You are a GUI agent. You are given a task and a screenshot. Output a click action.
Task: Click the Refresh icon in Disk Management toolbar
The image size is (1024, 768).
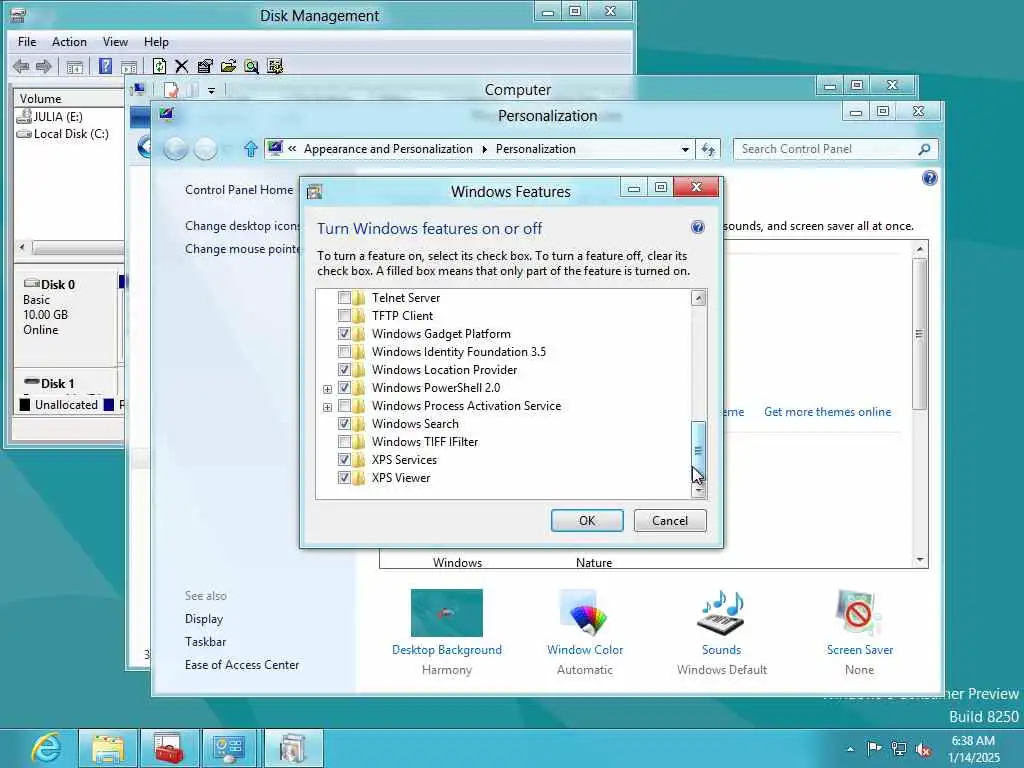[x=159, y=66]
